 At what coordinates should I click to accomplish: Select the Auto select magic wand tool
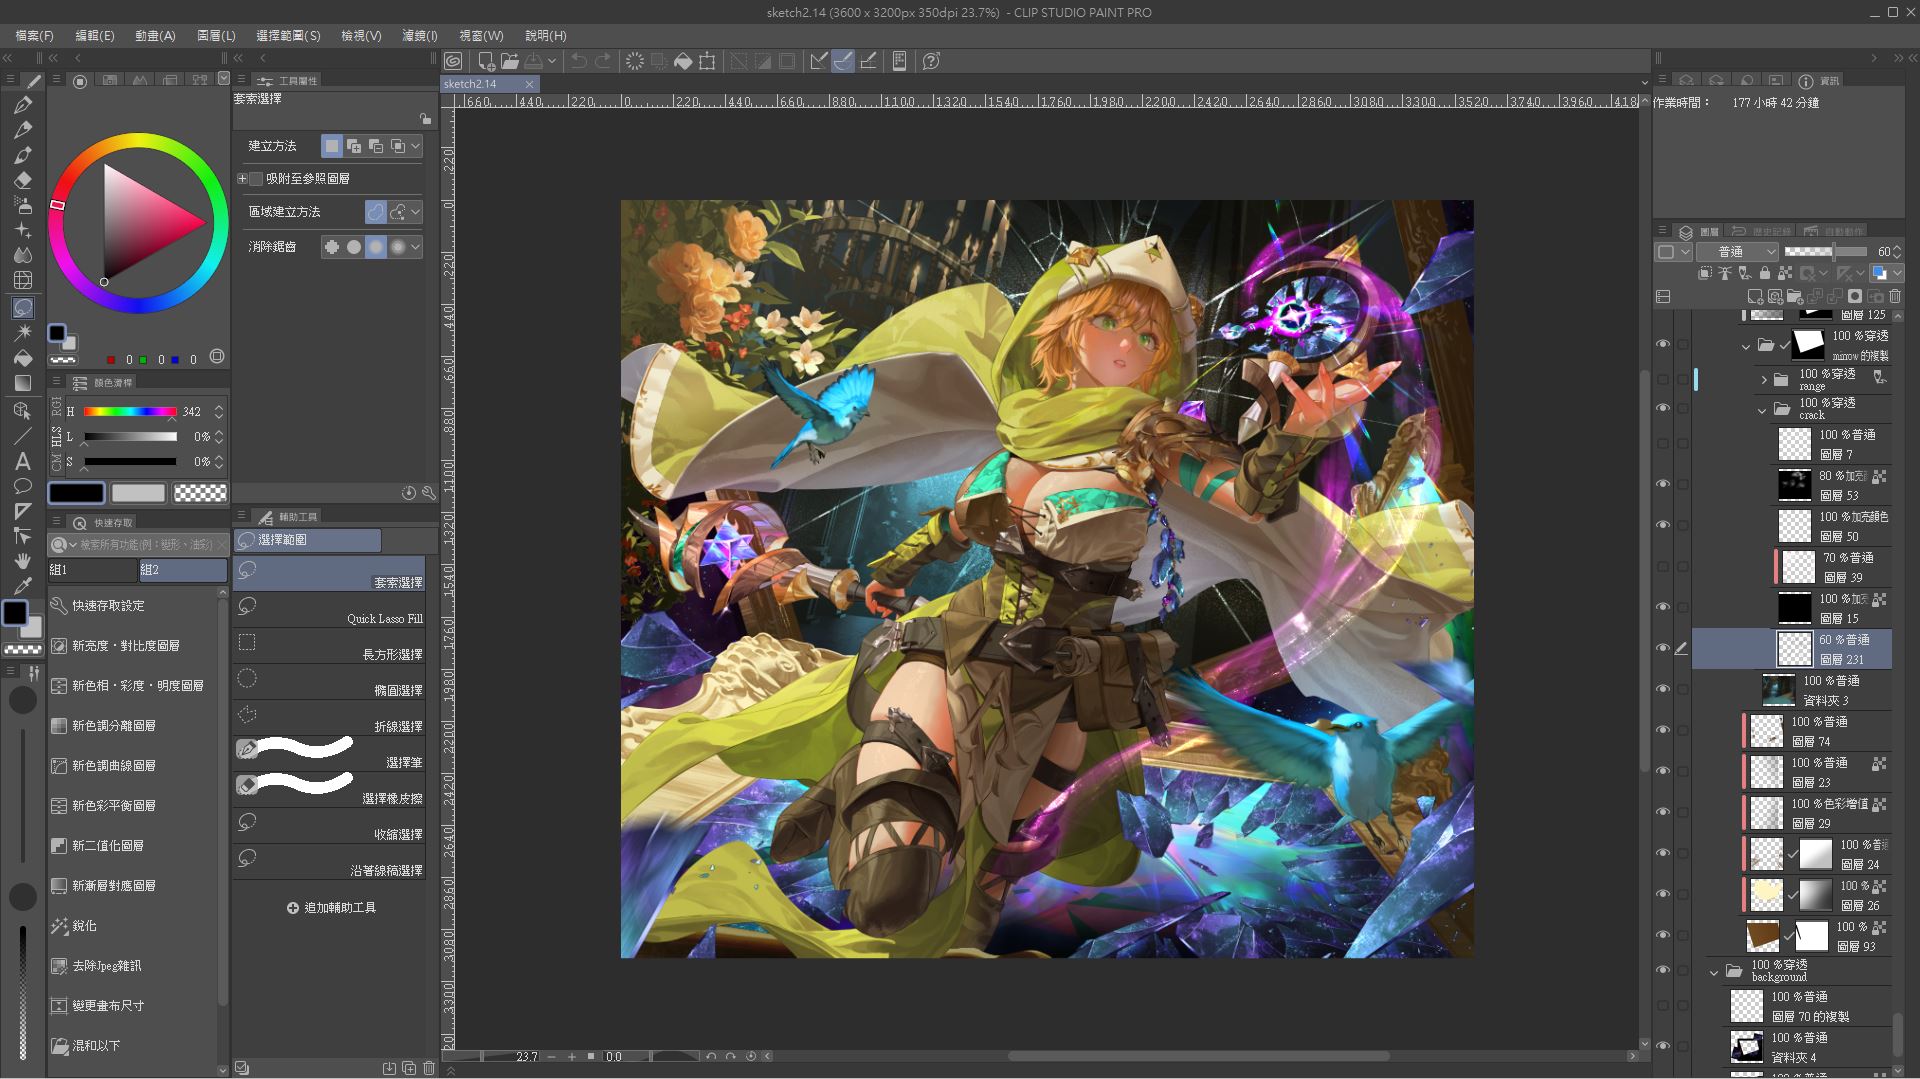click(22, 332)
